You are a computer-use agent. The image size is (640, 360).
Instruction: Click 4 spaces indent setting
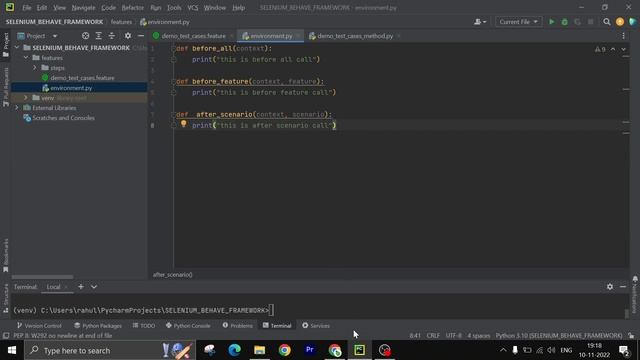click(x=478, y=336)
